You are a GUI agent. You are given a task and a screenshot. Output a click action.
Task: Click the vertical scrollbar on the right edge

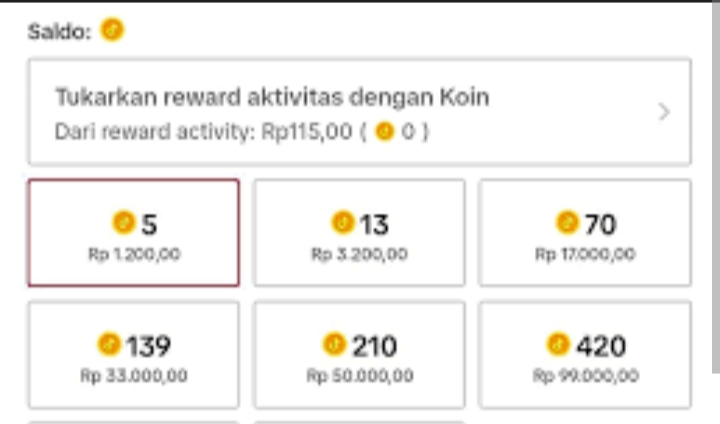[716, 186]
